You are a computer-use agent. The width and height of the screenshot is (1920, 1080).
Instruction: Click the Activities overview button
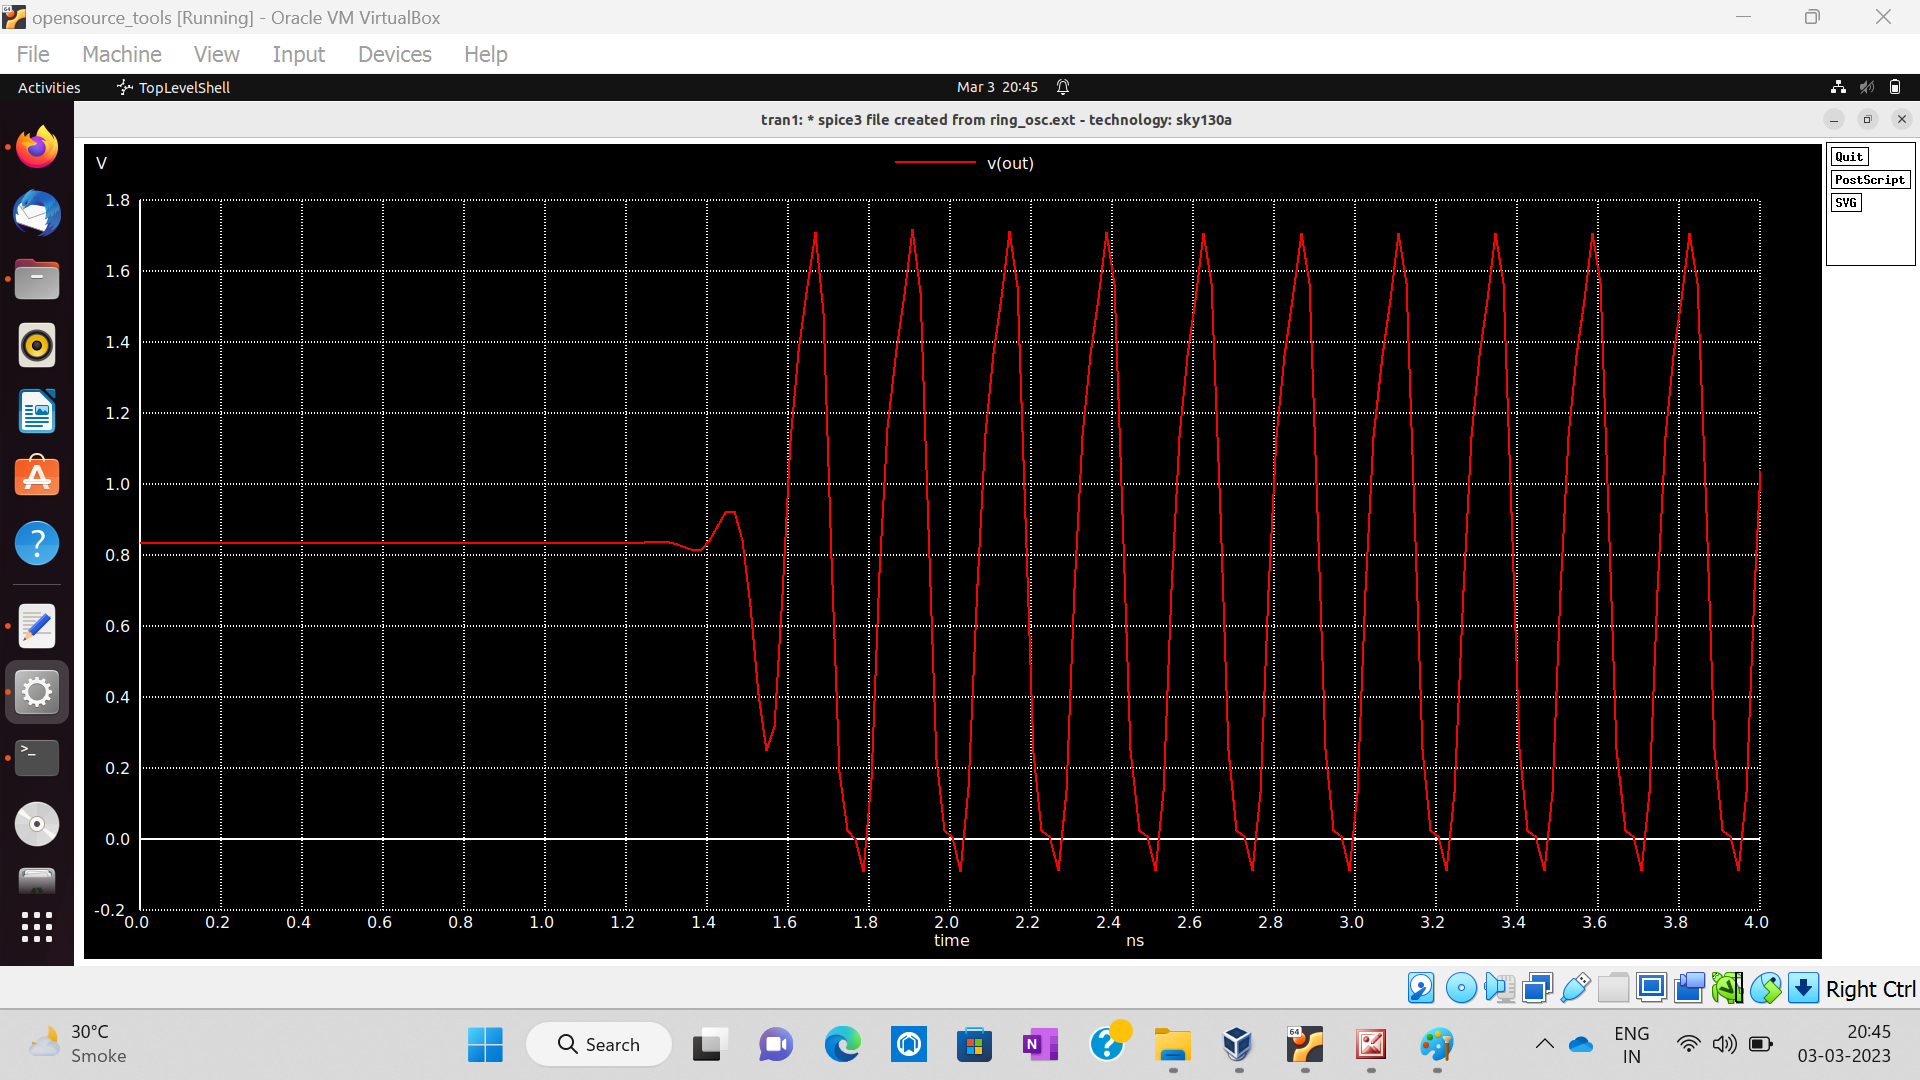(x=49, y=88)
